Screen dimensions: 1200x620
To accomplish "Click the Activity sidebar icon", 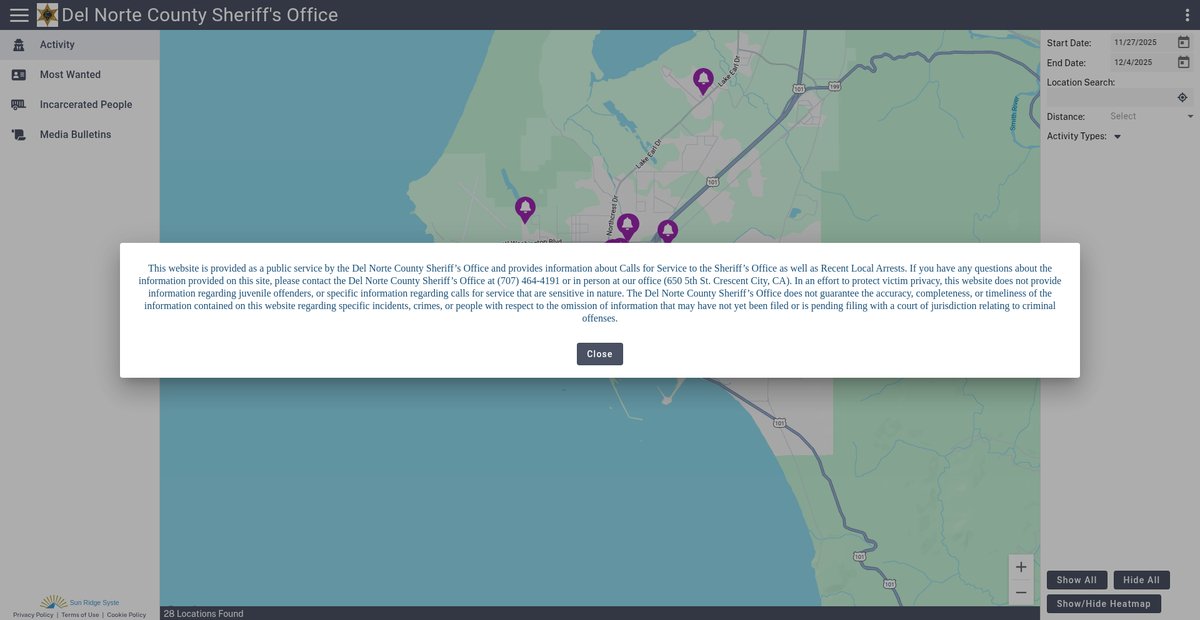I will [x=19, y=45].
